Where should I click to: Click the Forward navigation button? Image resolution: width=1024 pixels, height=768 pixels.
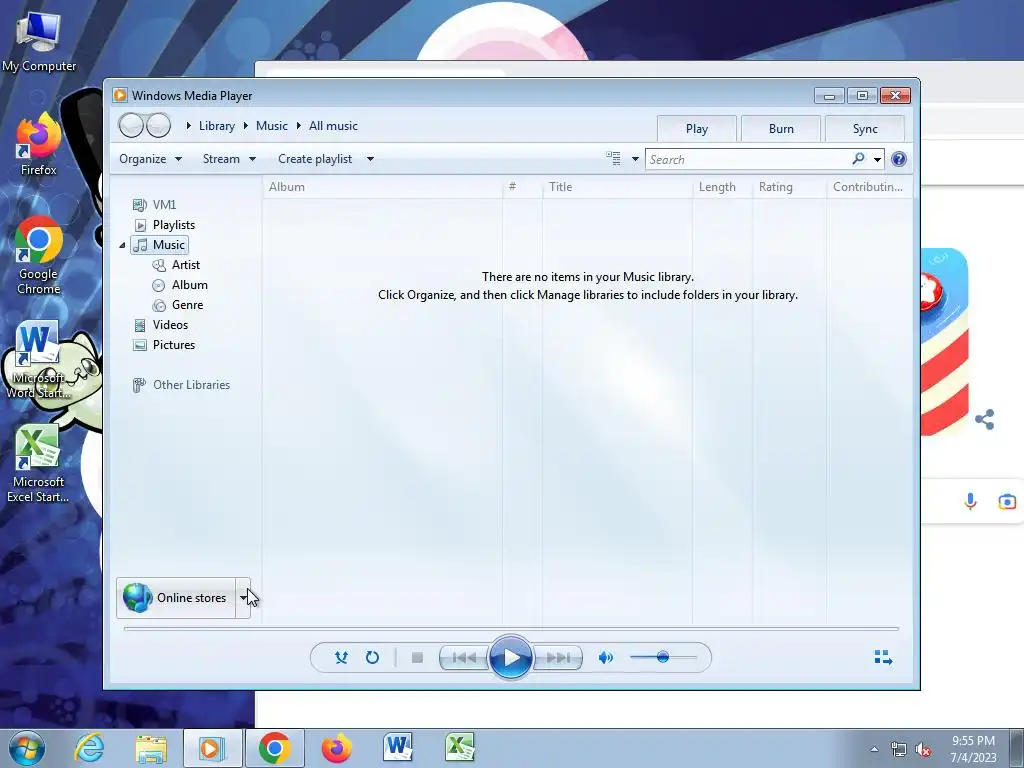158,125
